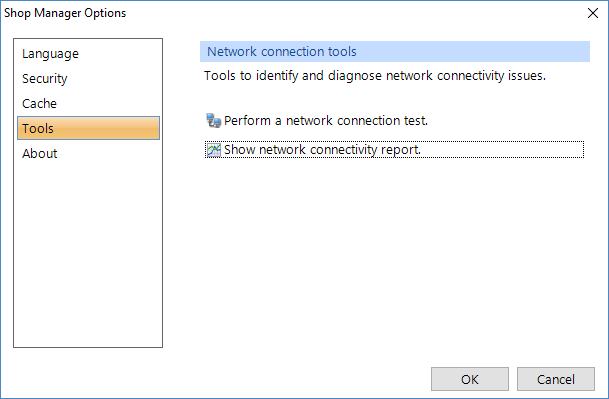Click the network connection test computers icon

pos(213,120)
